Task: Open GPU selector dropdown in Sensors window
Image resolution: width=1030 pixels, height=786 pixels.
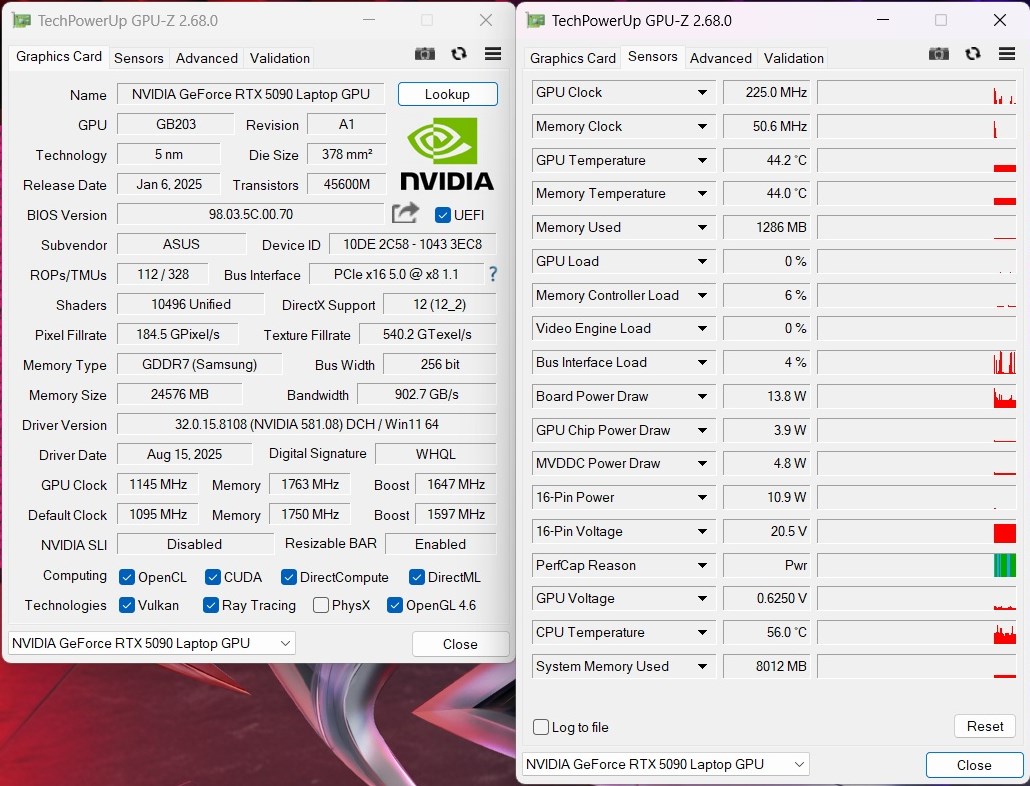Action: 666,764
